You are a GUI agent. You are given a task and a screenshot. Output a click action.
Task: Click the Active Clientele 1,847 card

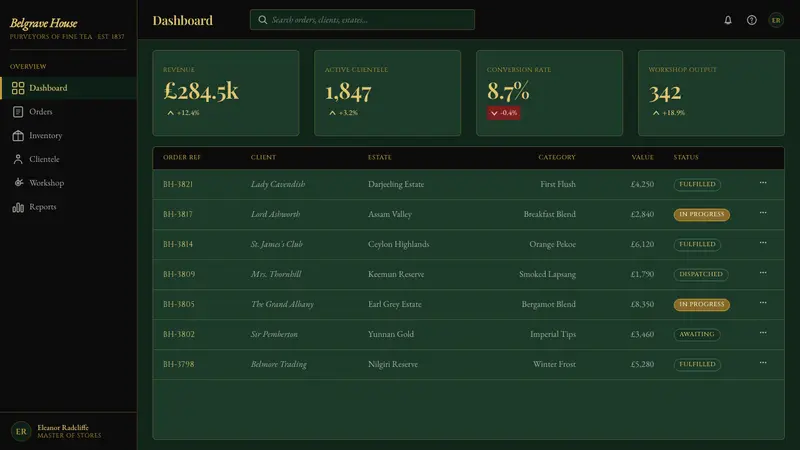point(387,93)
